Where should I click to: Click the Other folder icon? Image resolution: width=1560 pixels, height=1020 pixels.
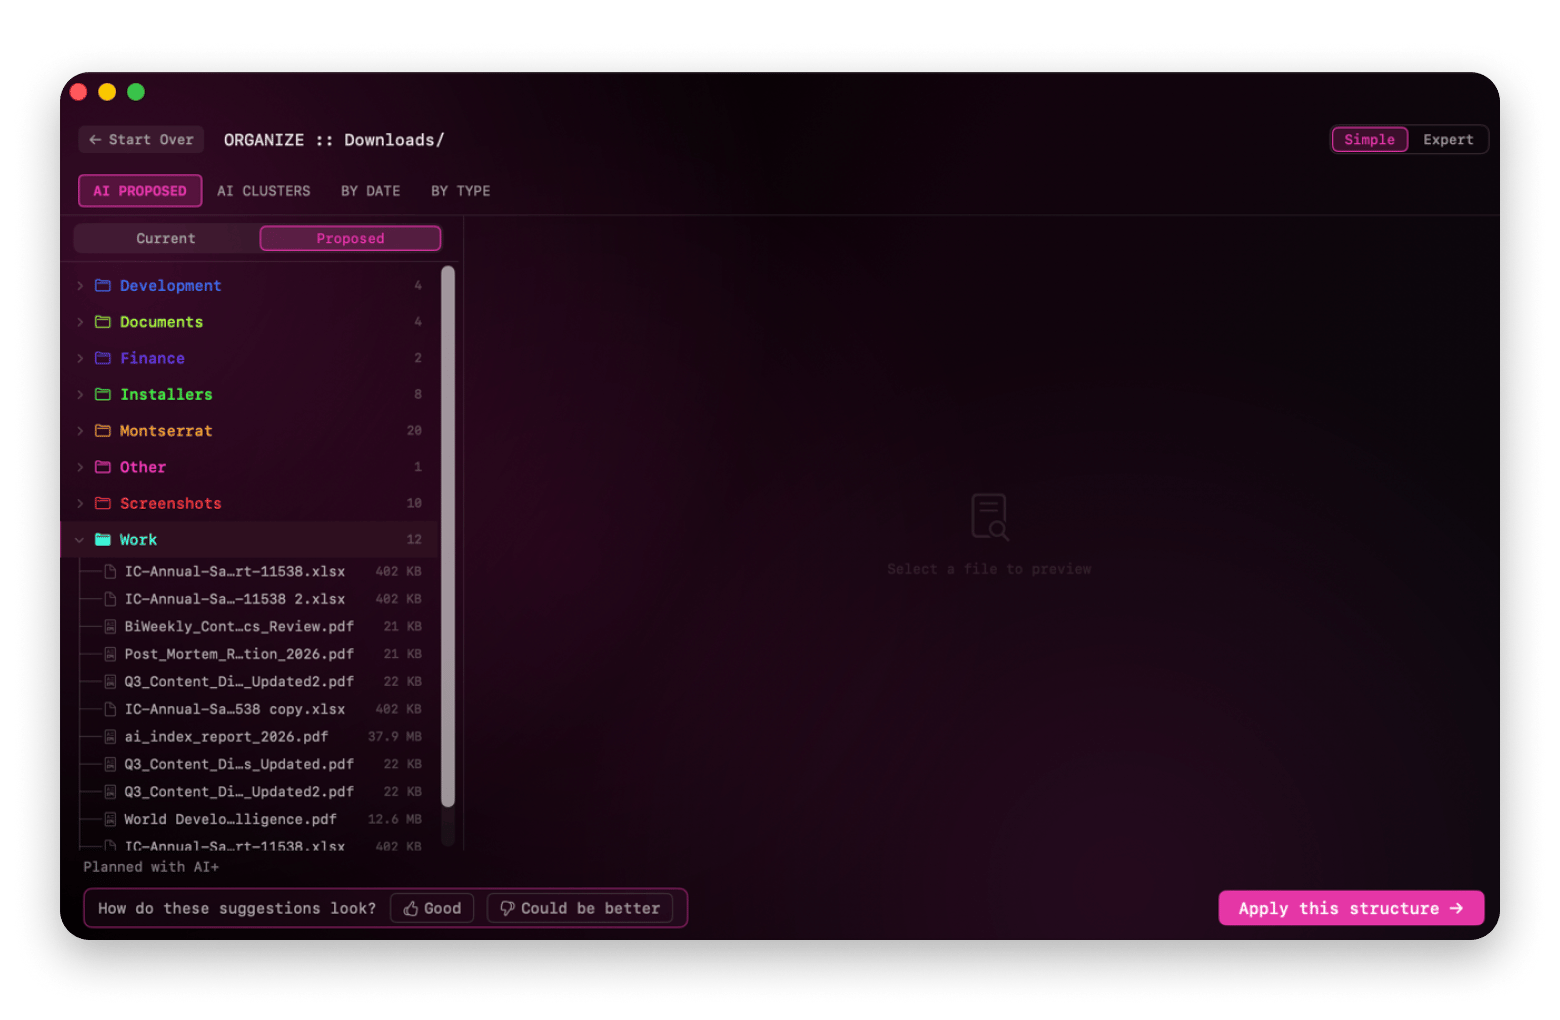[103, 467]
